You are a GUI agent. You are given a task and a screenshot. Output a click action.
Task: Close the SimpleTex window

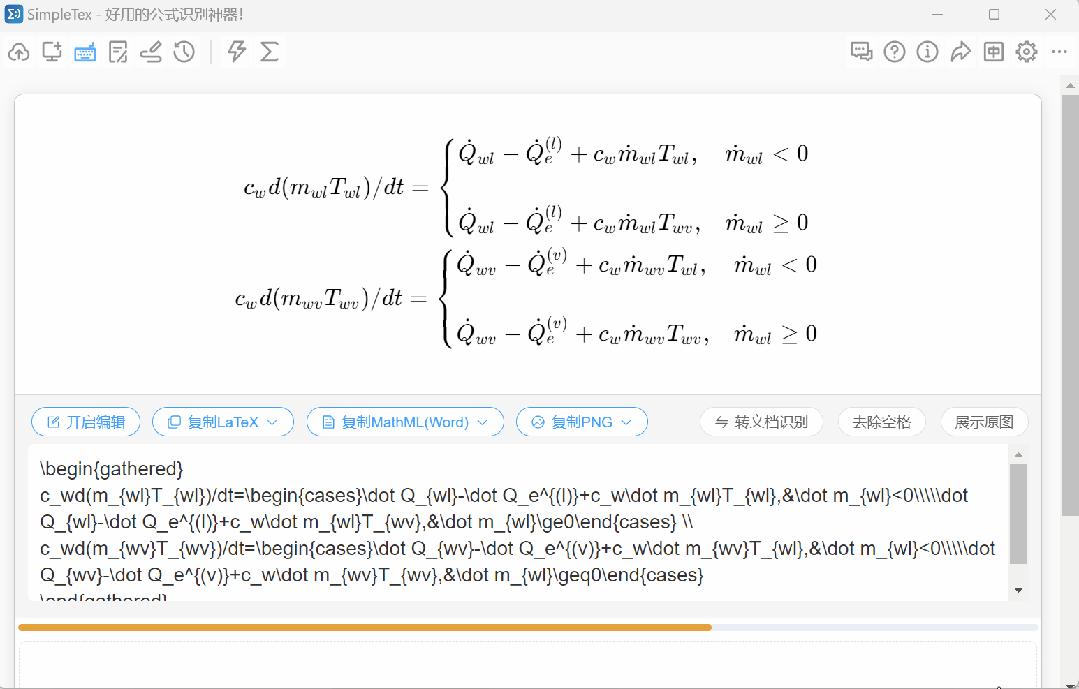[x=1050, y=14]
